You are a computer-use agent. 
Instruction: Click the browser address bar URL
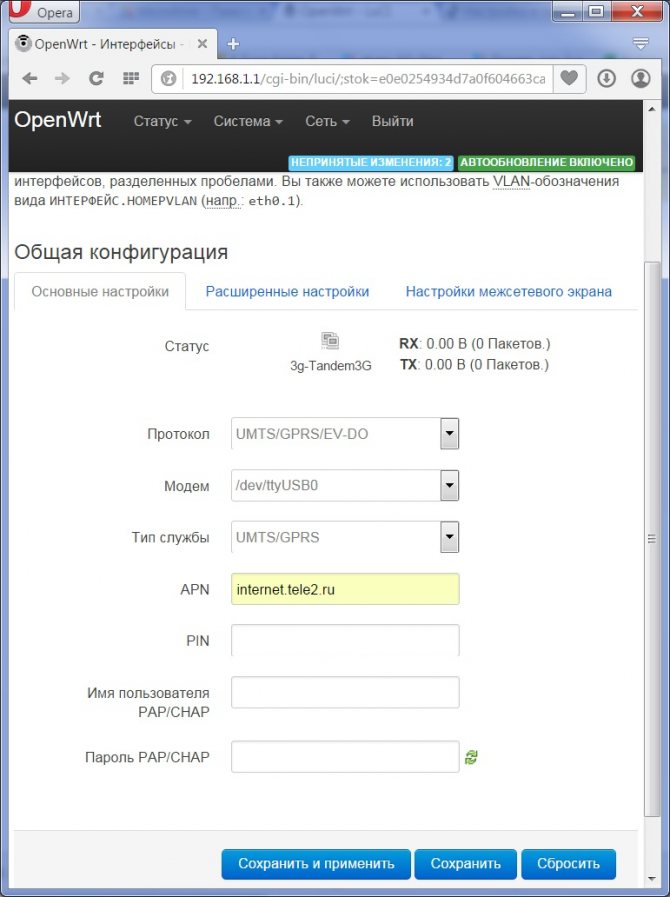(368, 78)
